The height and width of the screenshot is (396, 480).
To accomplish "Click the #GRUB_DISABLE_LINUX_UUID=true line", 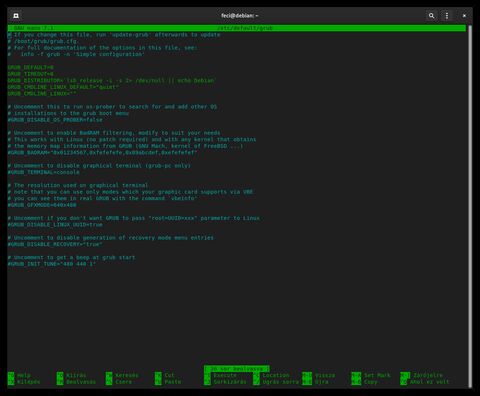I will 55,225.
